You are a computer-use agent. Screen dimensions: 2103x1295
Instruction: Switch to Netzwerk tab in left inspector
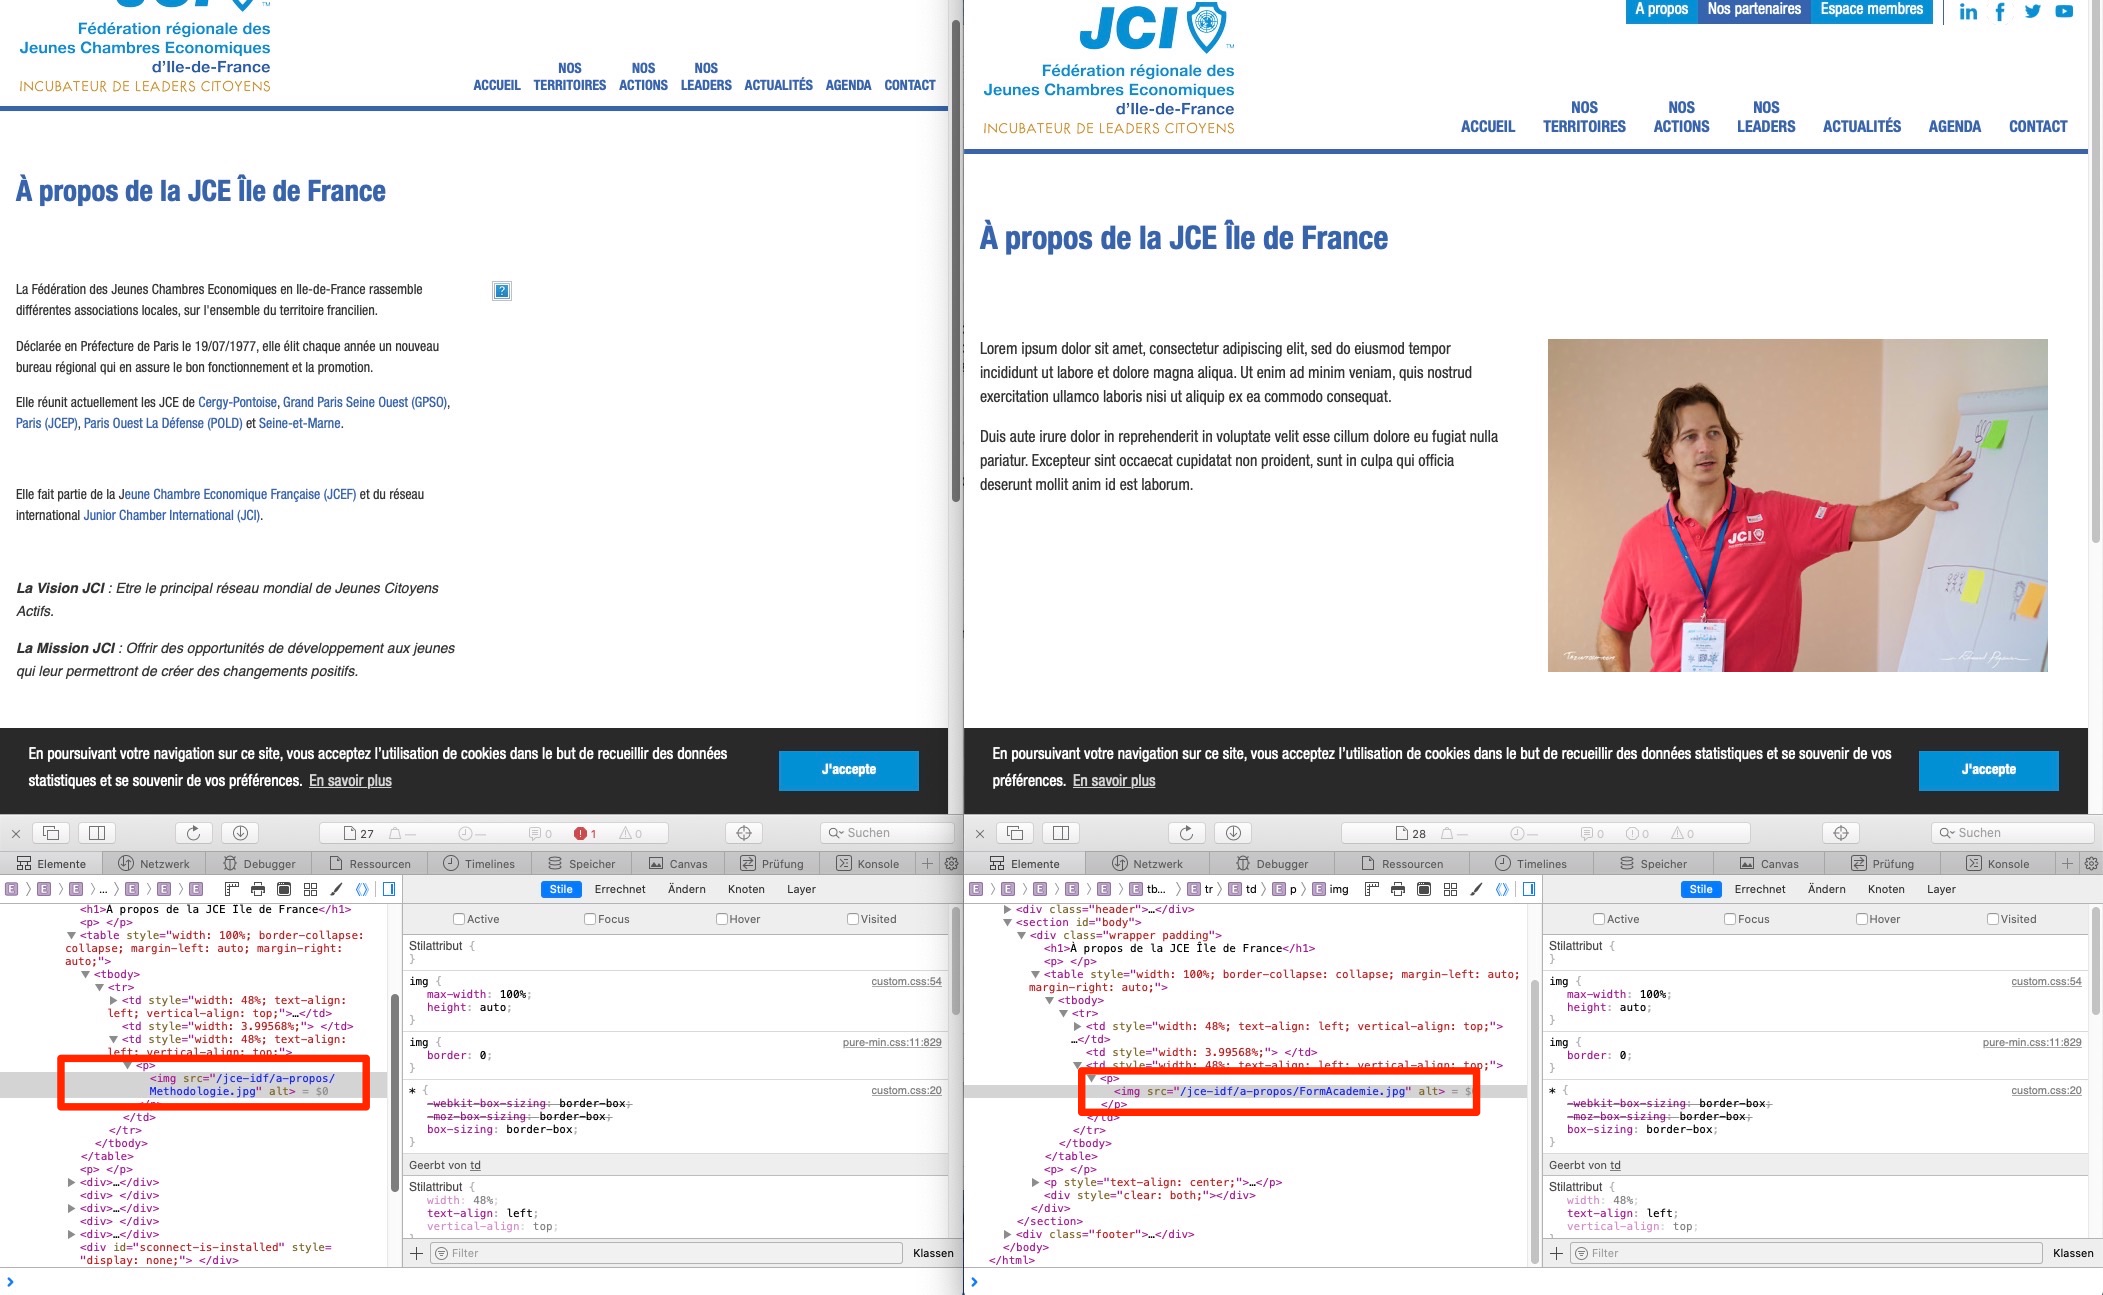point(154,864)
